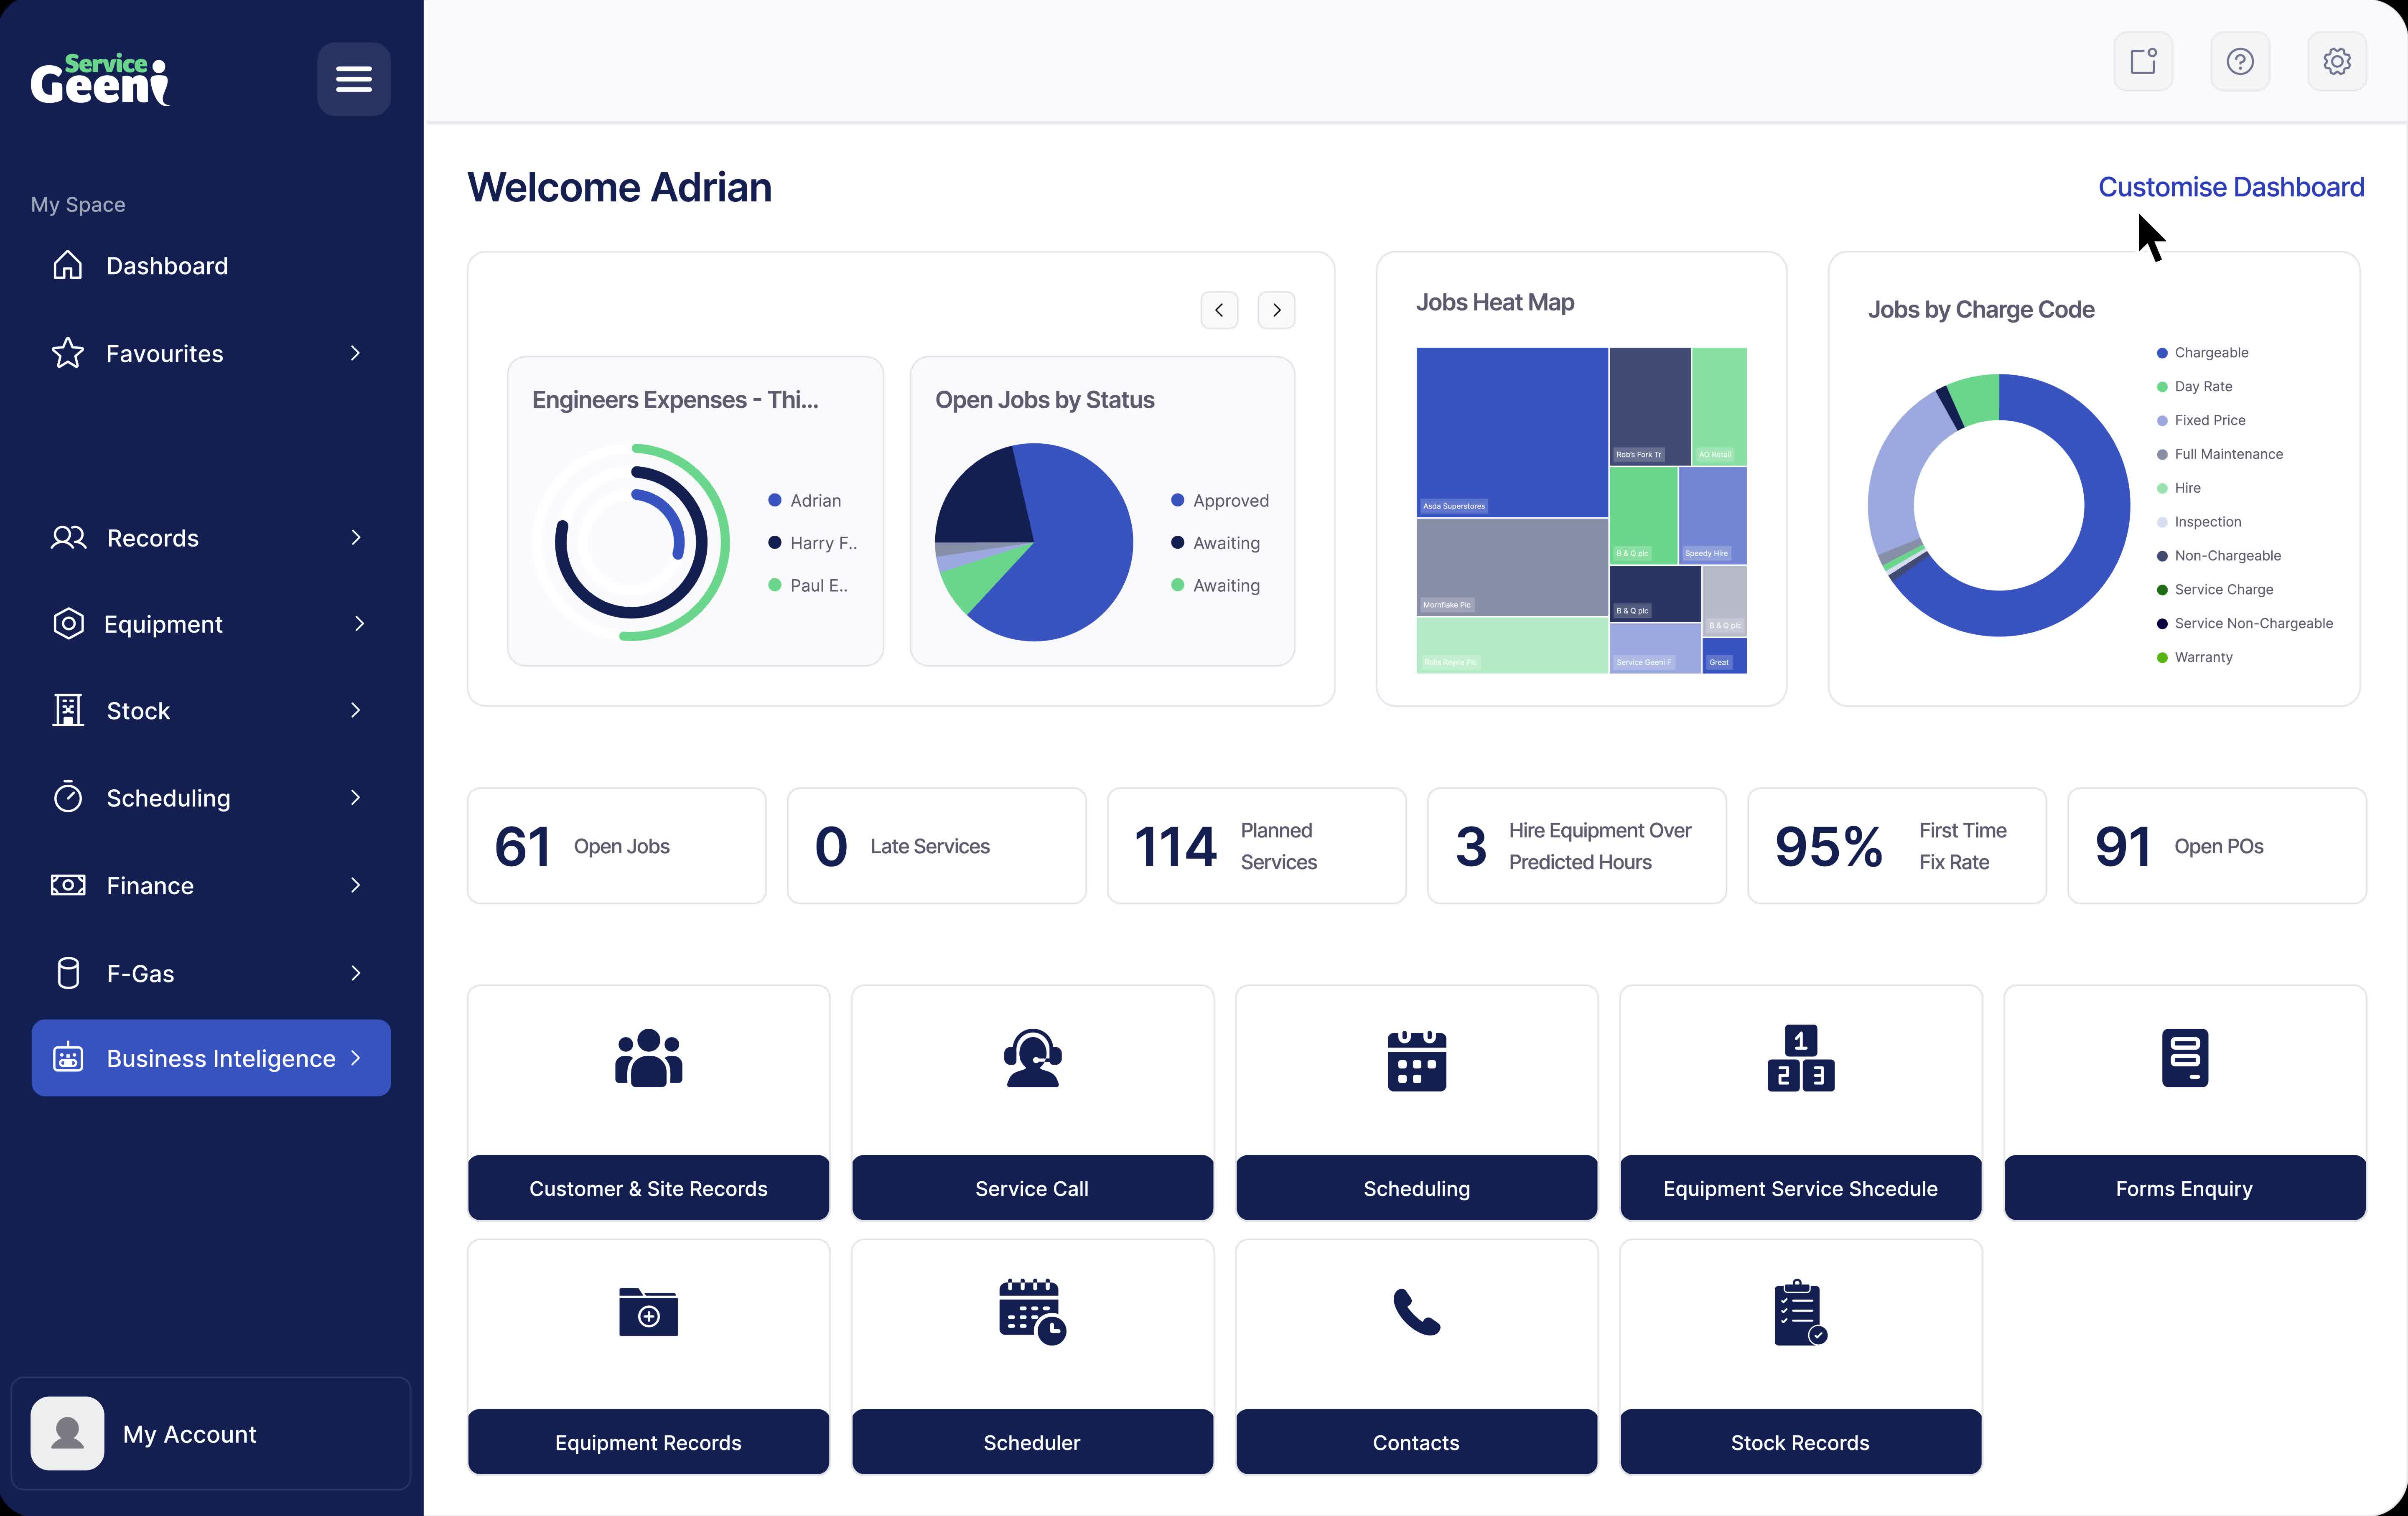This screenshot has height=1516, width=2408.
Task: Open the settings gear icon
Action: 2336,62
